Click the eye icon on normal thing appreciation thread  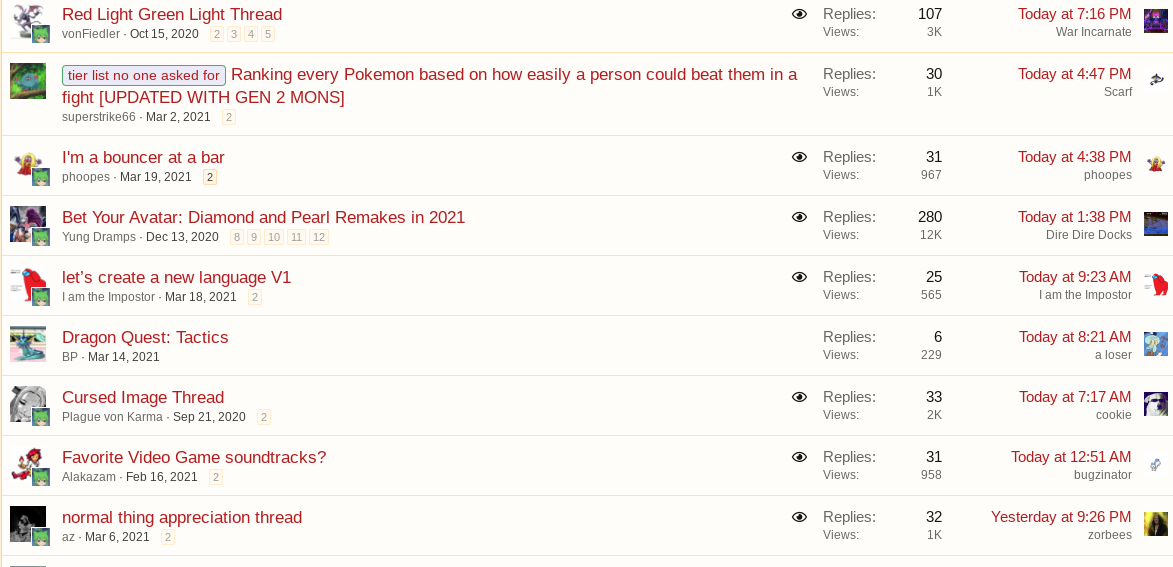pos(799,517)
